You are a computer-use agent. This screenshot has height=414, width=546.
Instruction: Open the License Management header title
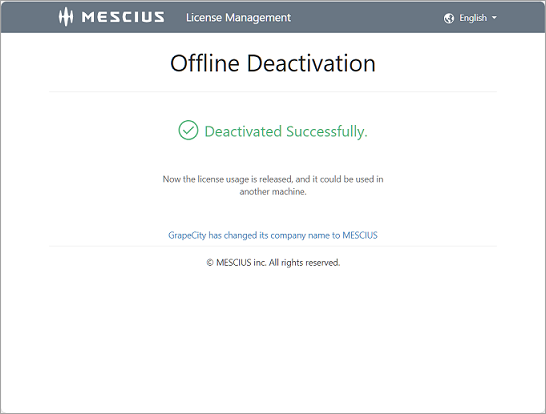pyautogui.click(x=238, y=17)
